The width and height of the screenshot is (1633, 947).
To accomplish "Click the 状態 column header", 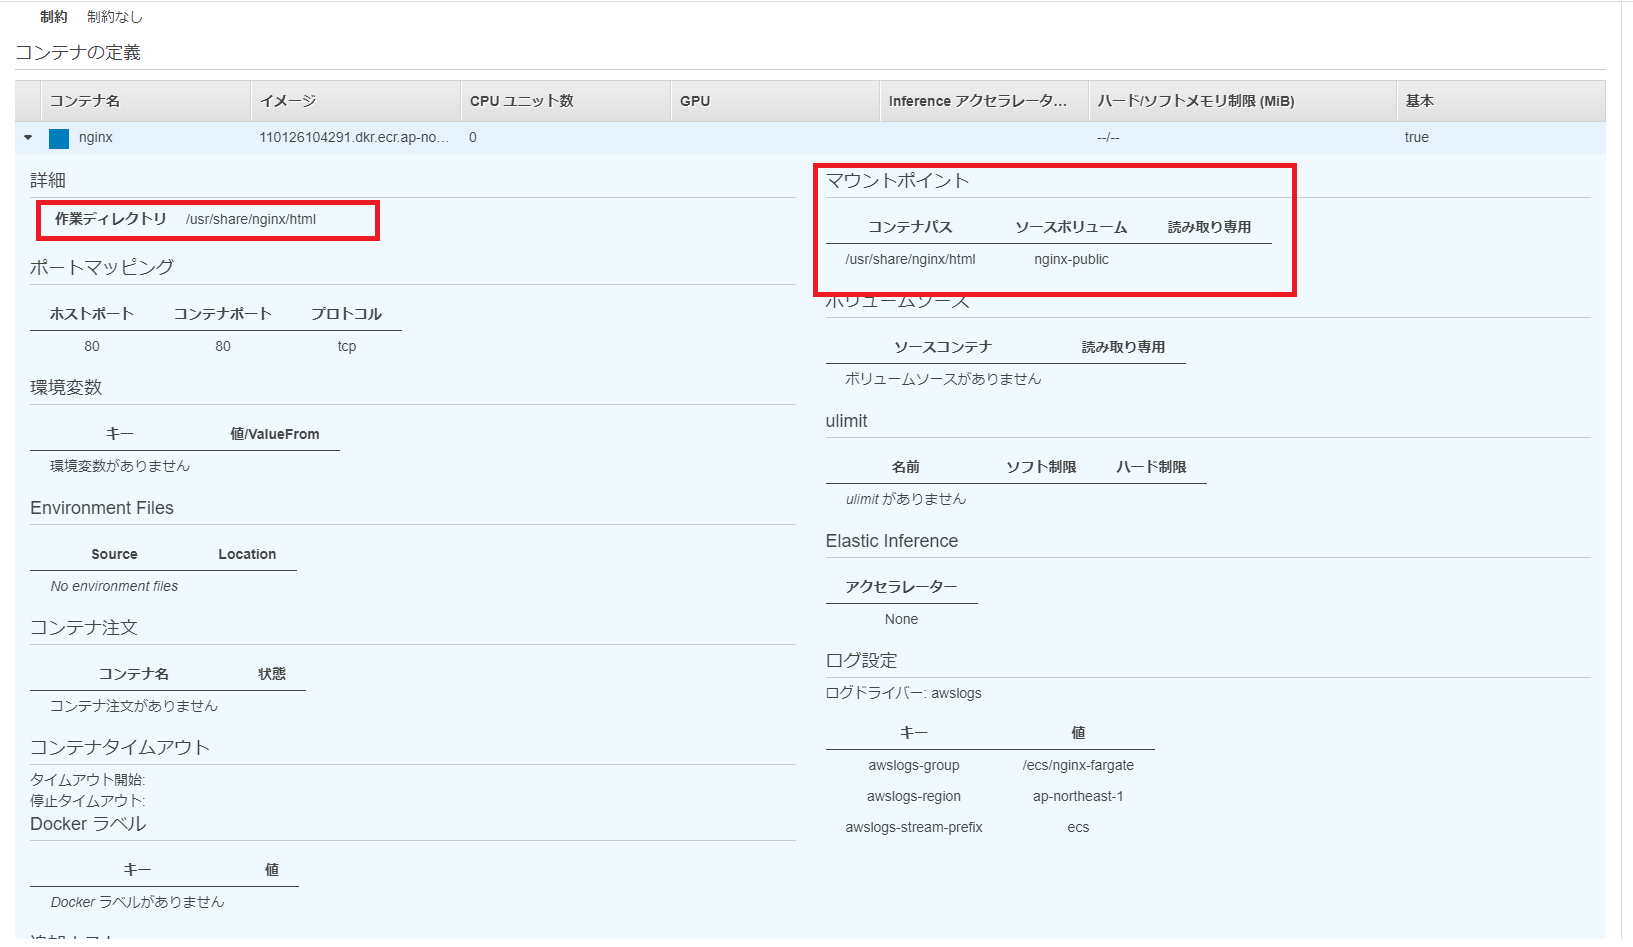I will click(272, 674).
